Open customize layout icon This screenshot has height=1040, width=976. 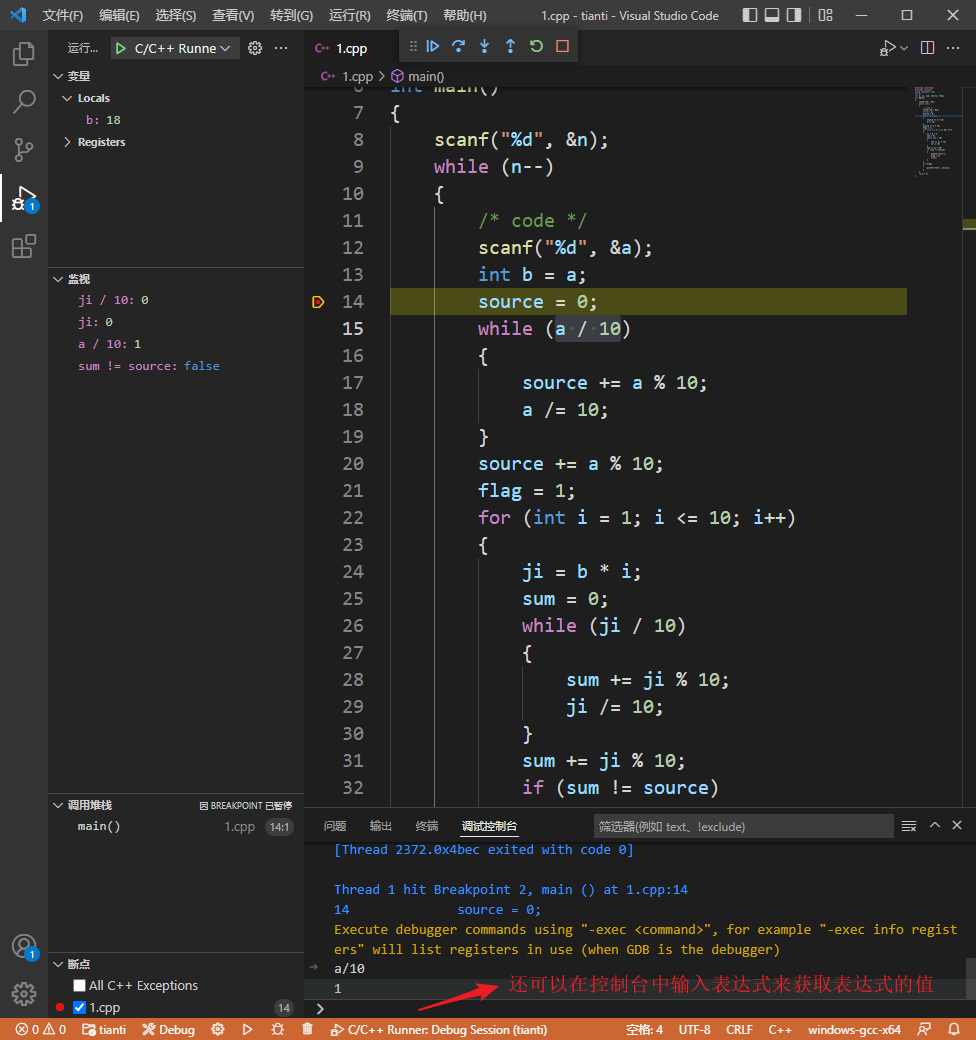825,15
